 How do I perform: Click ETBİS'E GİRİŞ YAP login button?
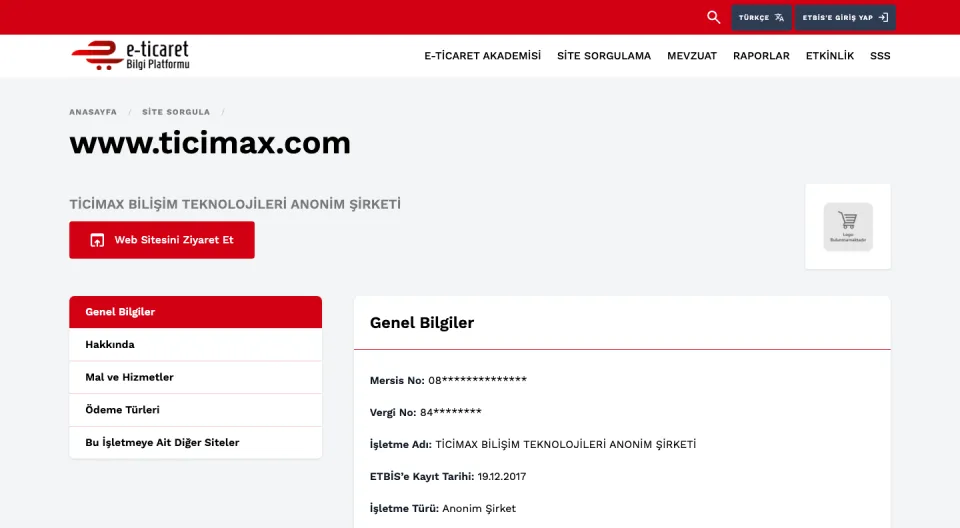(845, 18)
